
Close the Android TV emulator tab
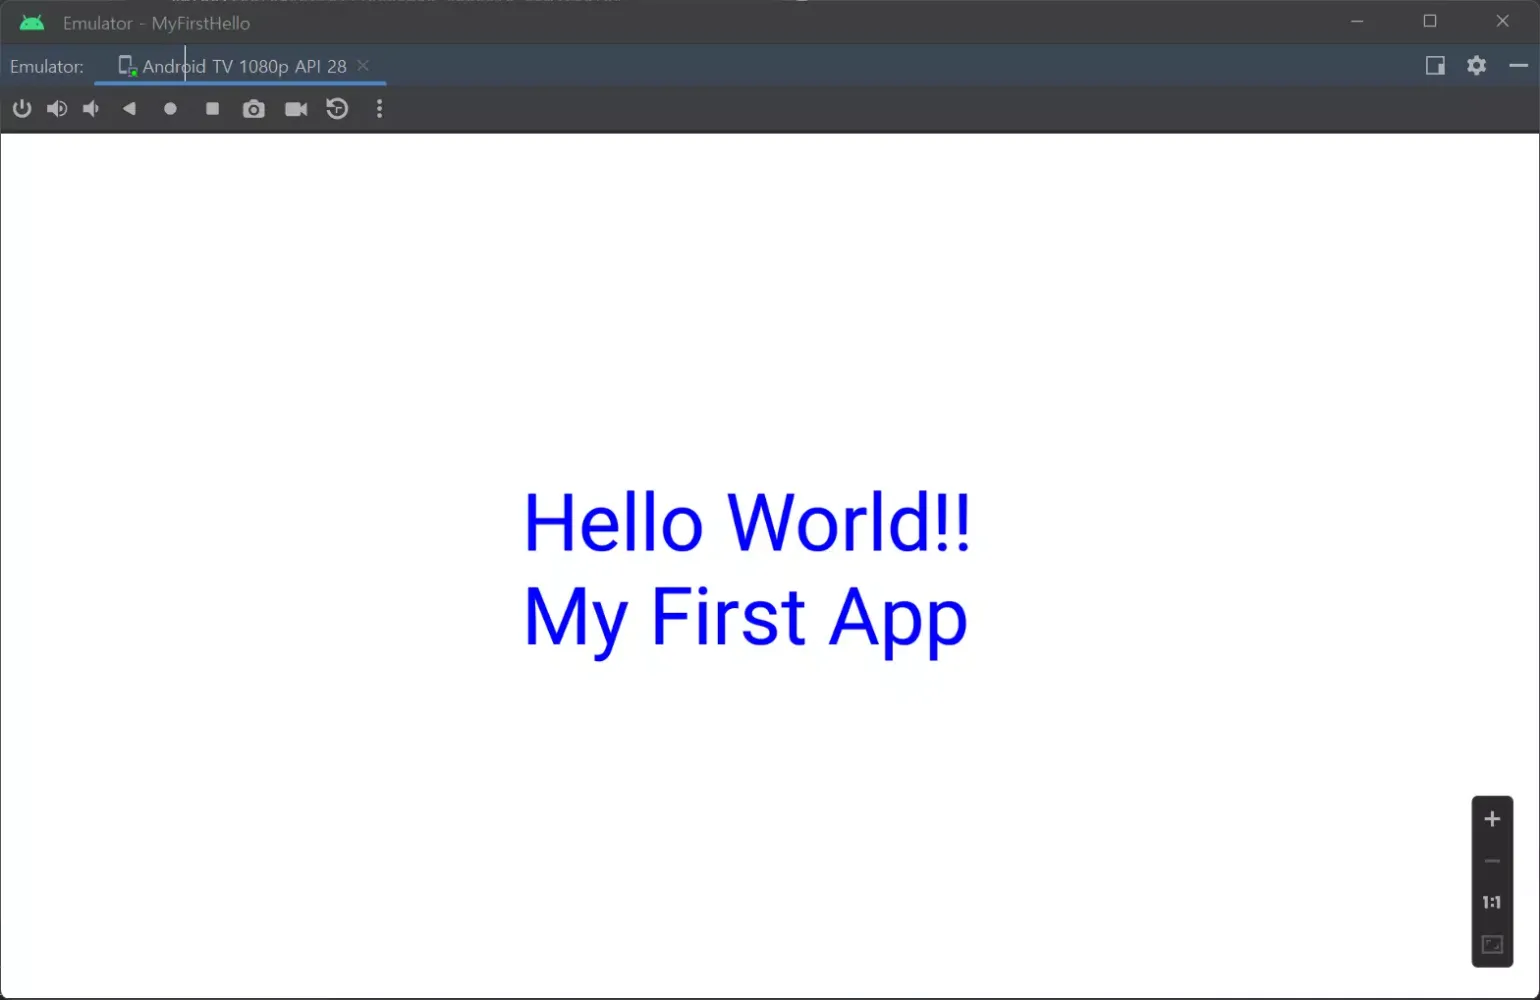point(363,66)
